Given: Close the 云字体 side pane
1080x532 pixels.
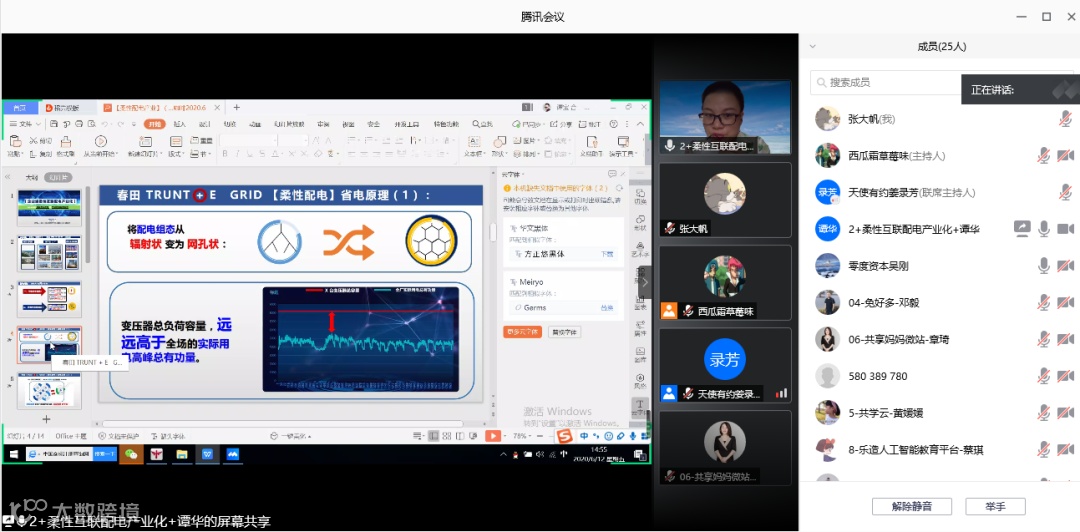Looking at the screenshot, I should tap(623, 174).
